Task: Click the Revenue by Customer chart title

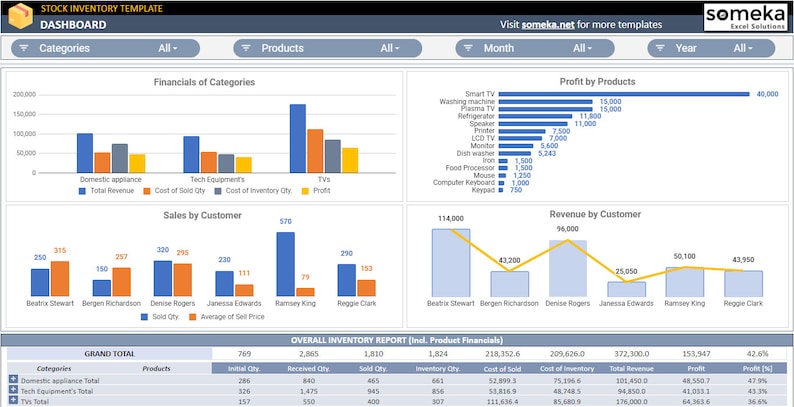Action: coord(596,214)
